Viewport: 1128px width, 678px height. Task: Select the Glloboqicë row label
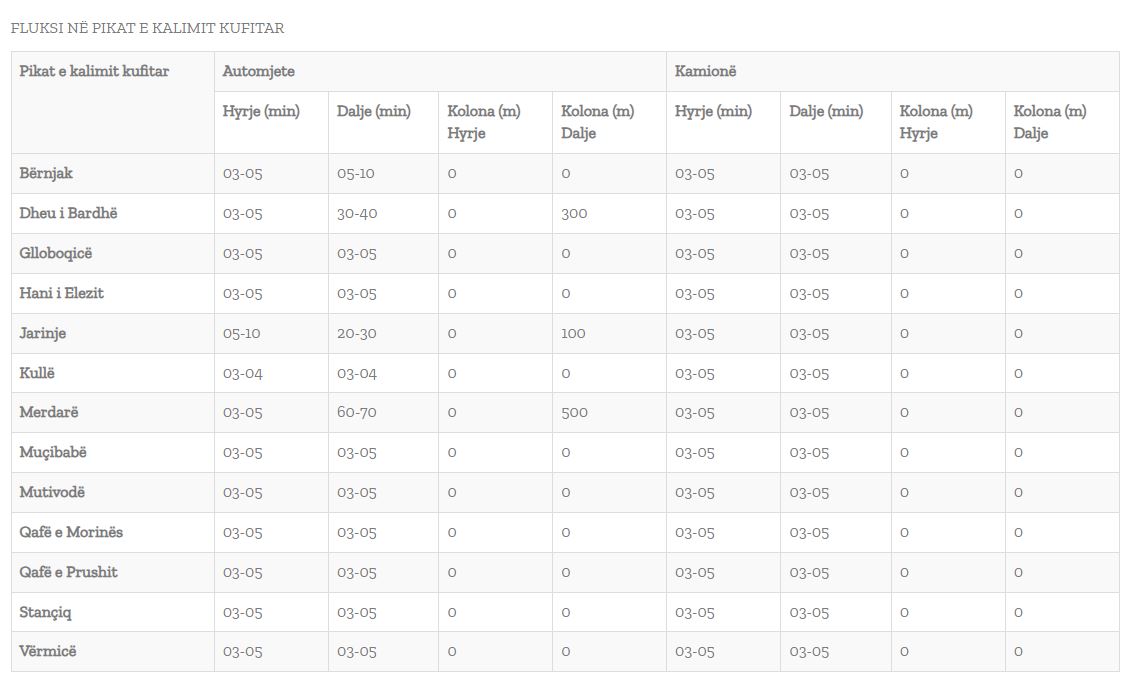coord(56,253)
